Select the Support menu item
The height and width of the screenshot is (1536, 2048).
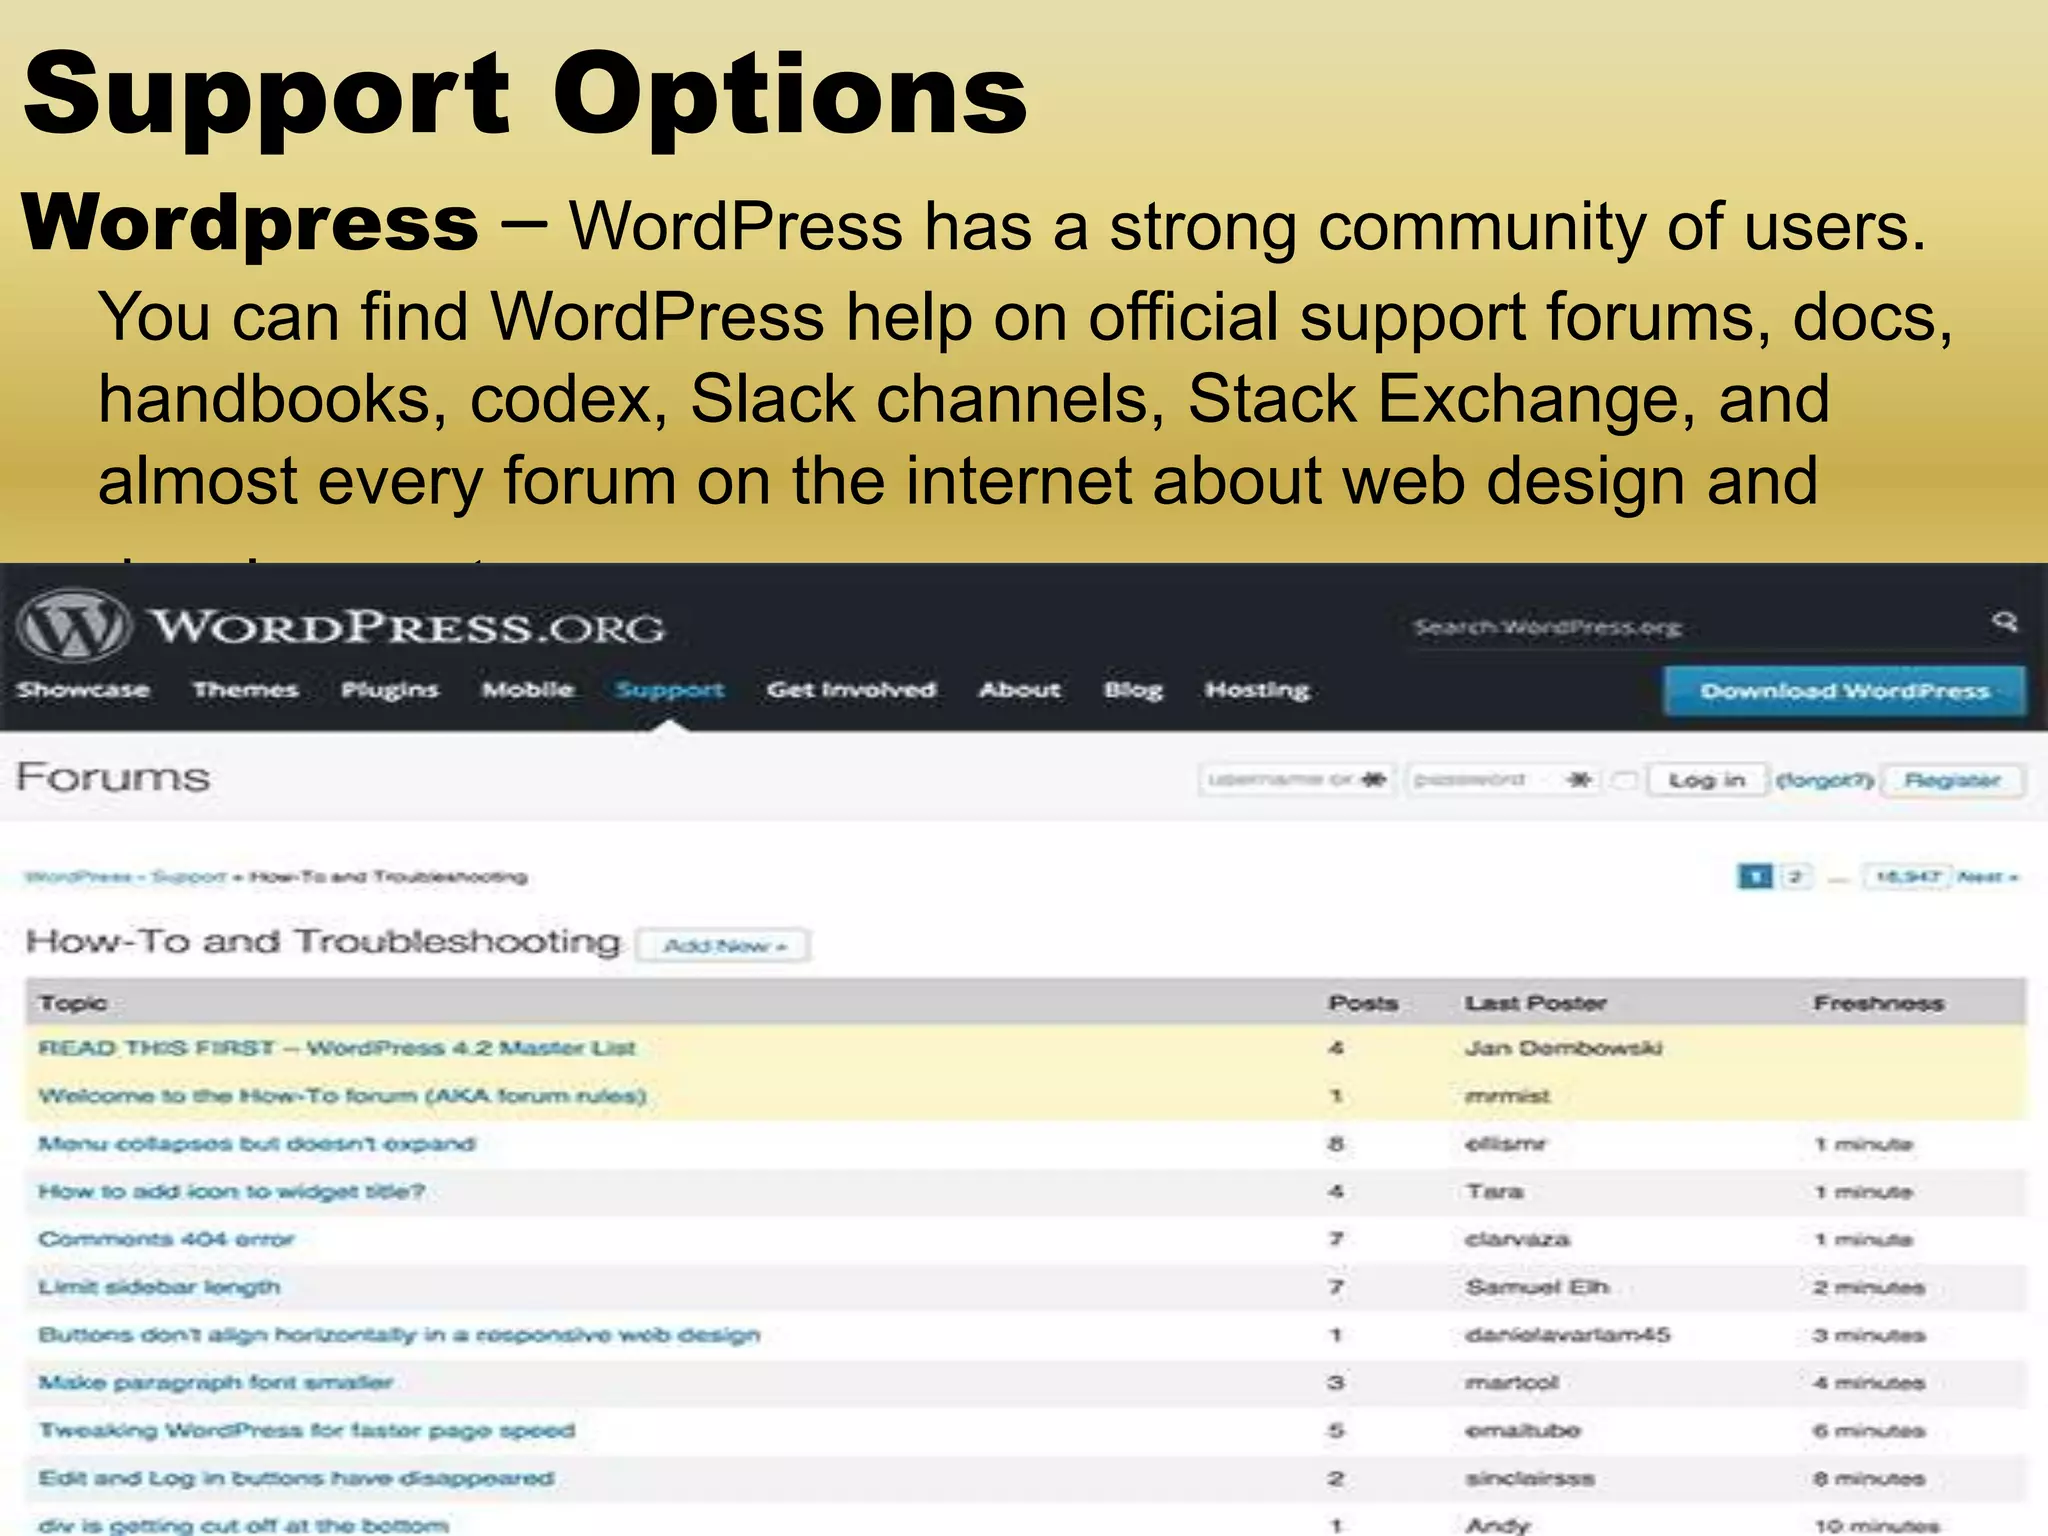click(x=670, y=690)
